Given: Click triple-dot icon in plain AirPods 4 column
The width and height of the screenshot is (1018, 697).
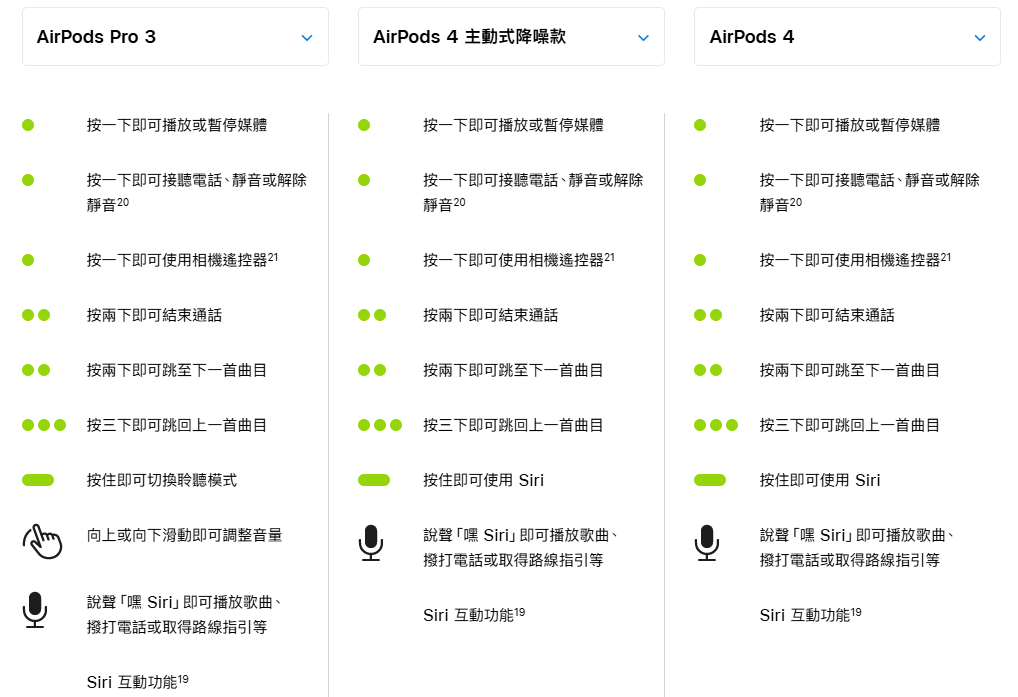Looking at the screenshot, I should (716, 425).
